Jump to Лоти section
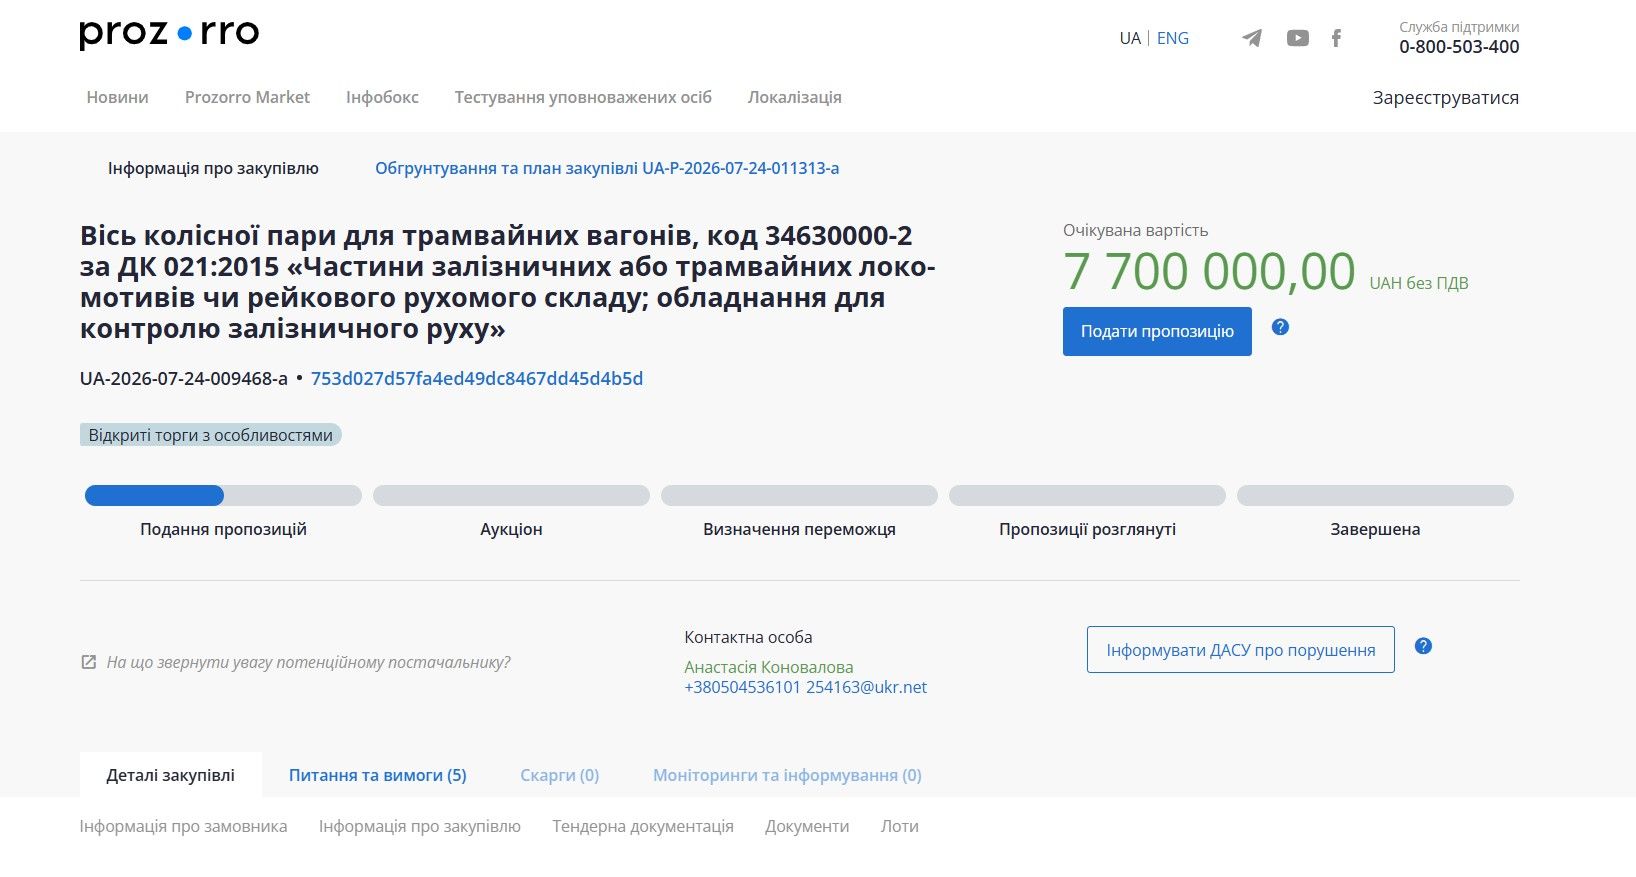The image size is (1636, 877). (900, 826)
